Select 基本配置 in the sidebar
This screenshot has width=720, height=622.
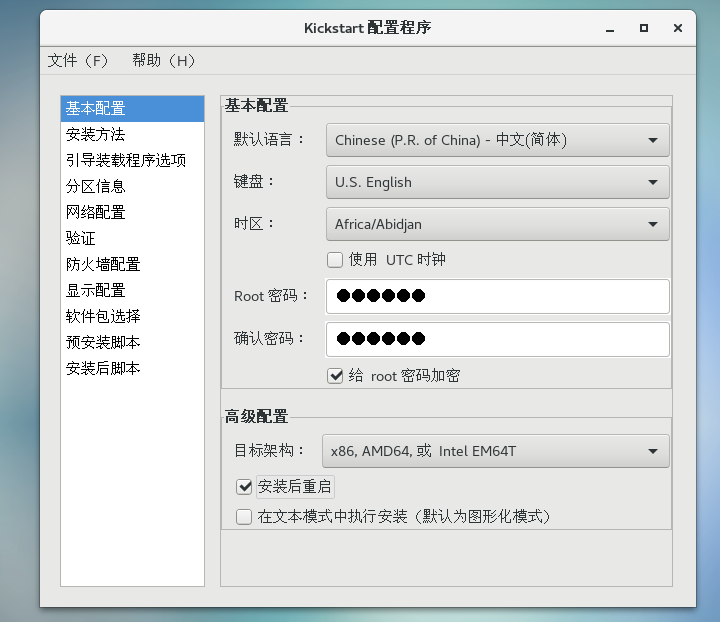(x=132, y=109)
